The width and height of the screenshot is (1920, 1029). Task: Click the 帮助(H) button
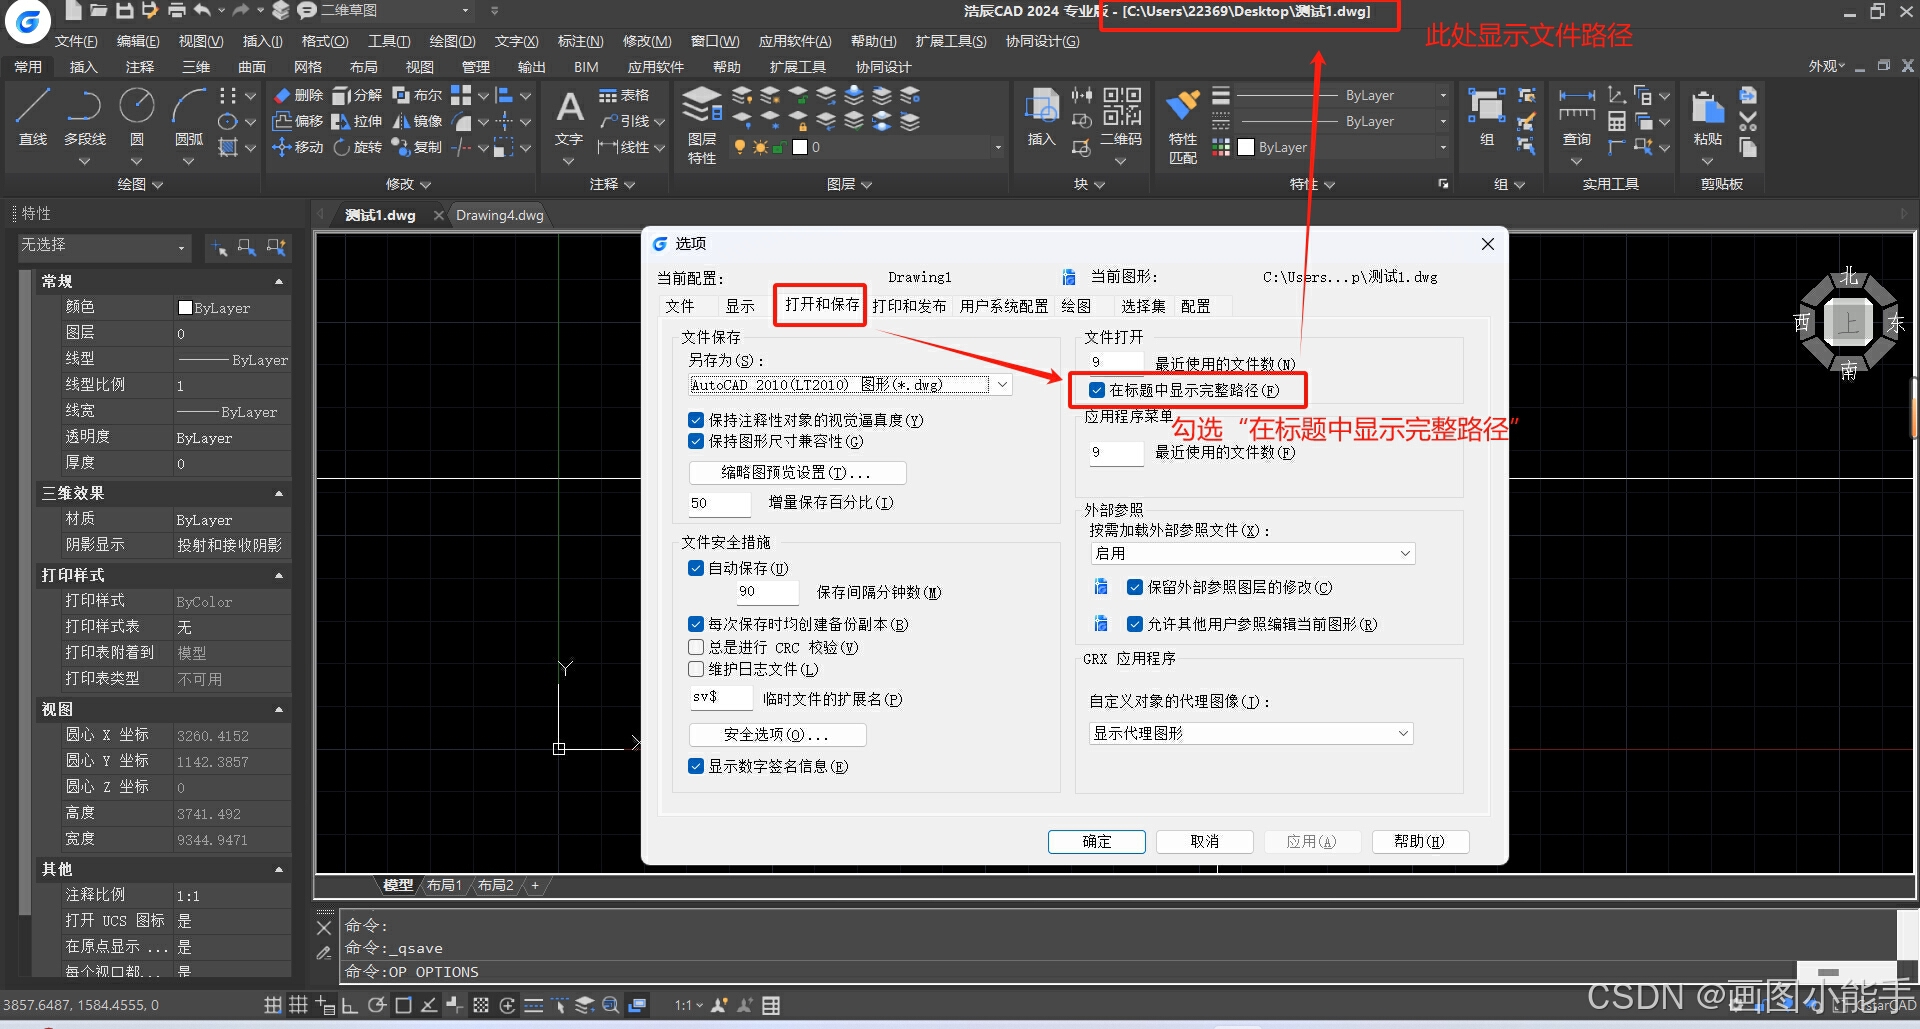coord(1420,841)
